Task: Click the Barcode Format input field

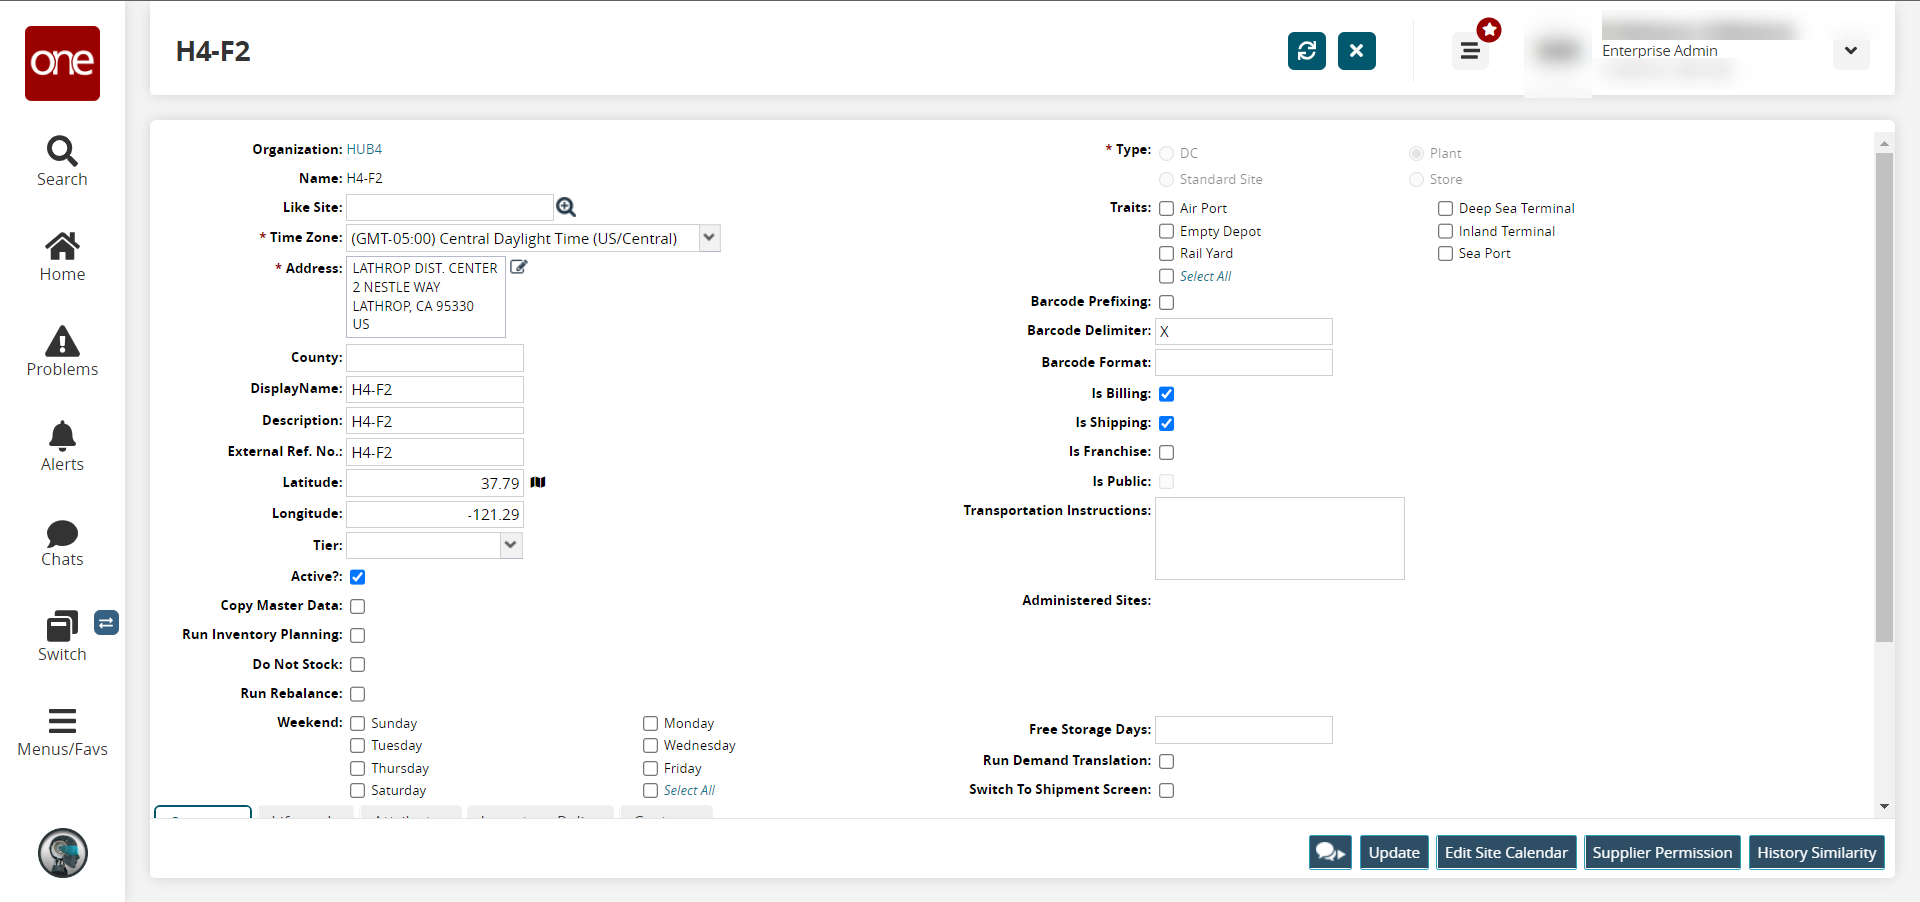Action: [x=1243, y=362]
